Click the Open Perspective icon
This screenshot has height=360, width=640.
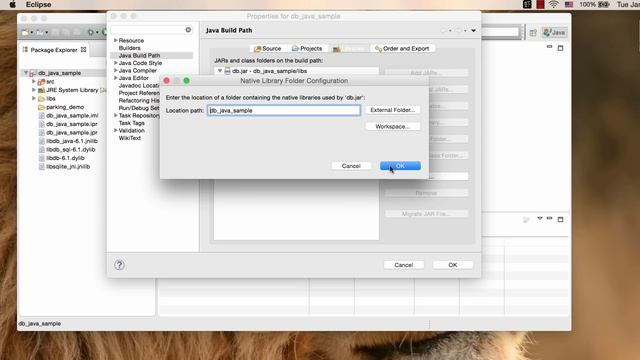tap(533, 33)
